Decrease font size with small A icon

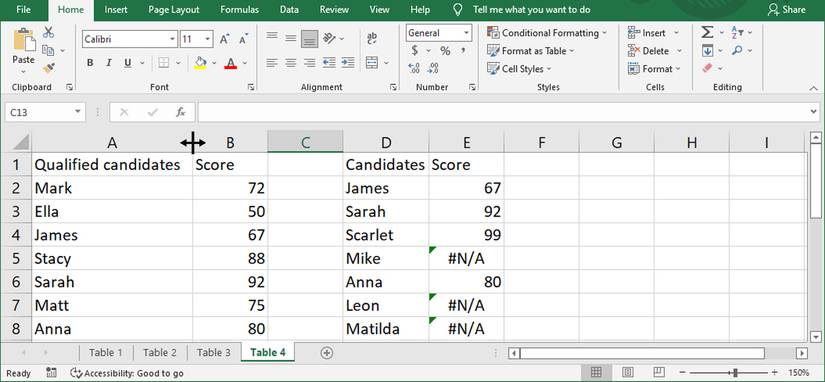click(243, 39)
